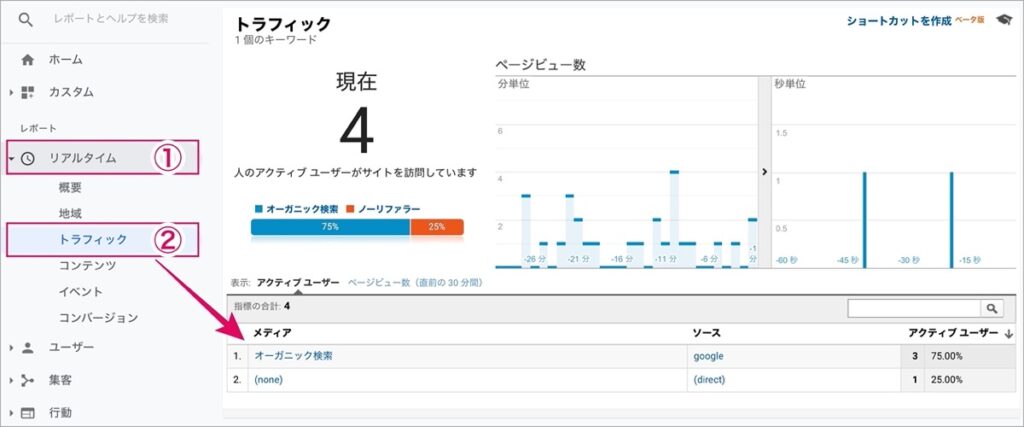Click the ユーザー person icon
This screenshot has width=1024, height=427.
point(27,347)
